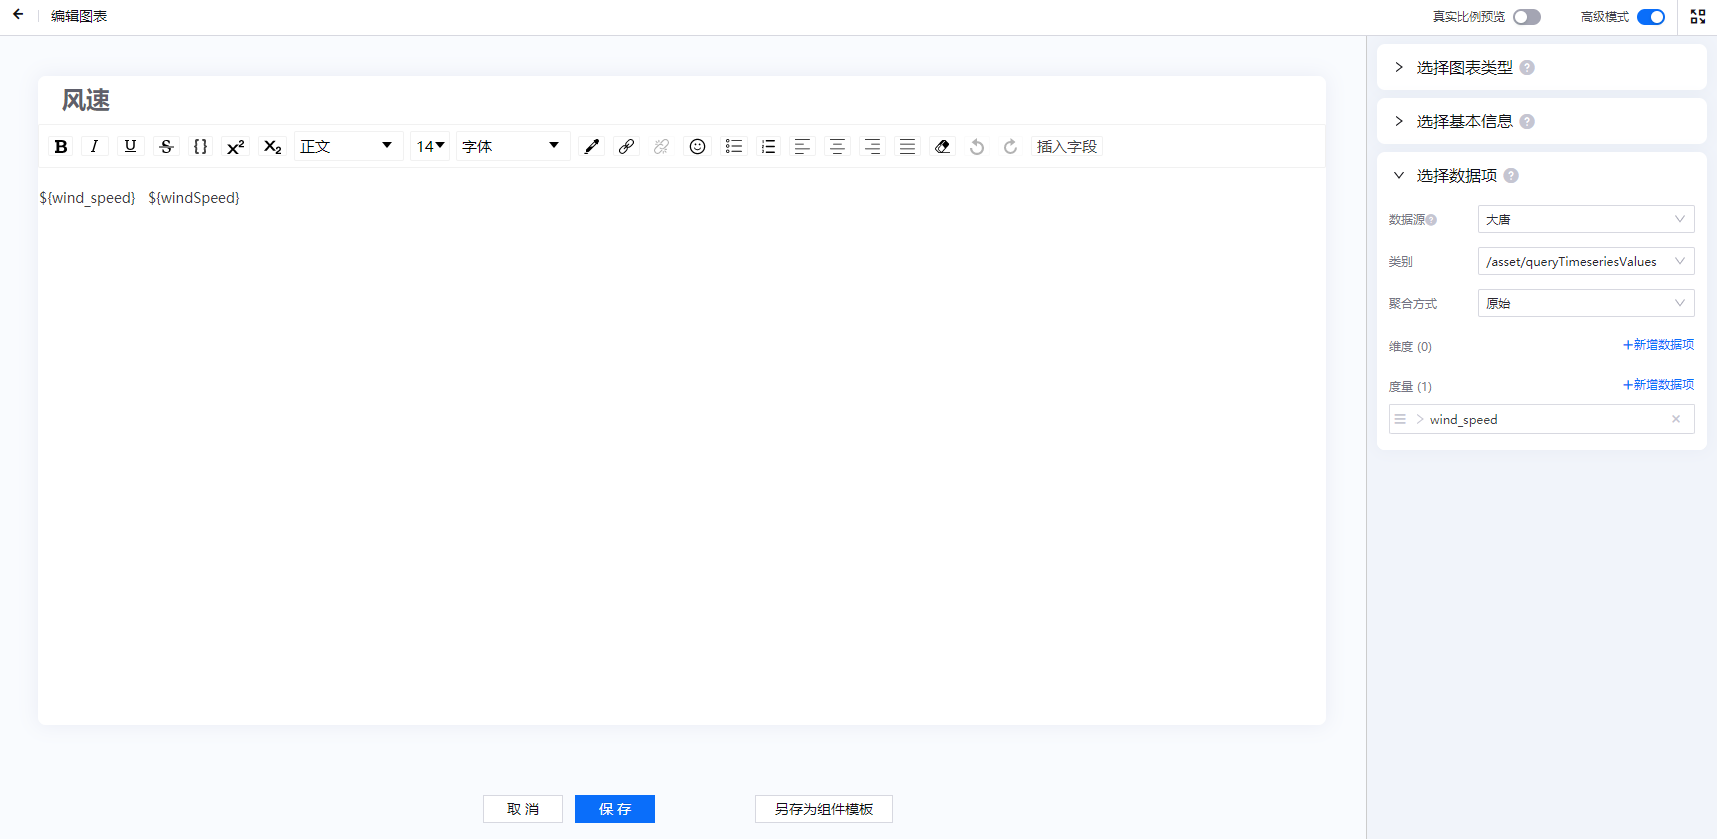Open the 类别 dropdown with /asset/queryTimeseriesValues
Screen dimensions: 1717x839
pos(1586,261)
